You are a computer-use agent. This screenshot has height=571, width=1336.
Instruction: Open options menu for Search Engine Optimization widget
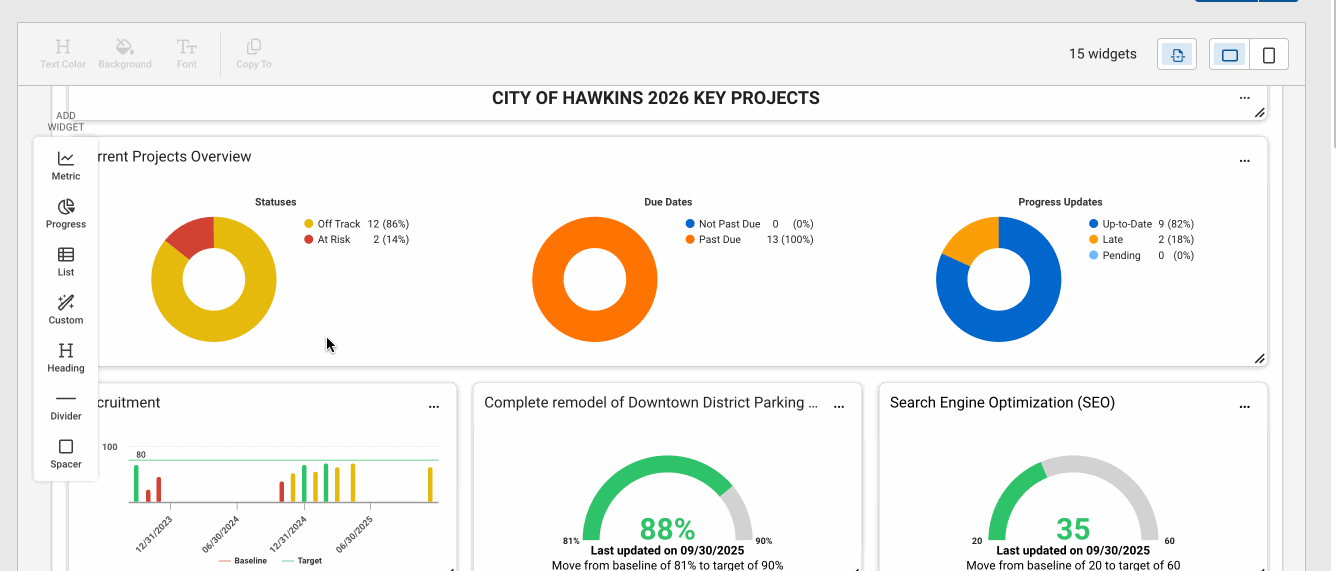[1245, 407]
